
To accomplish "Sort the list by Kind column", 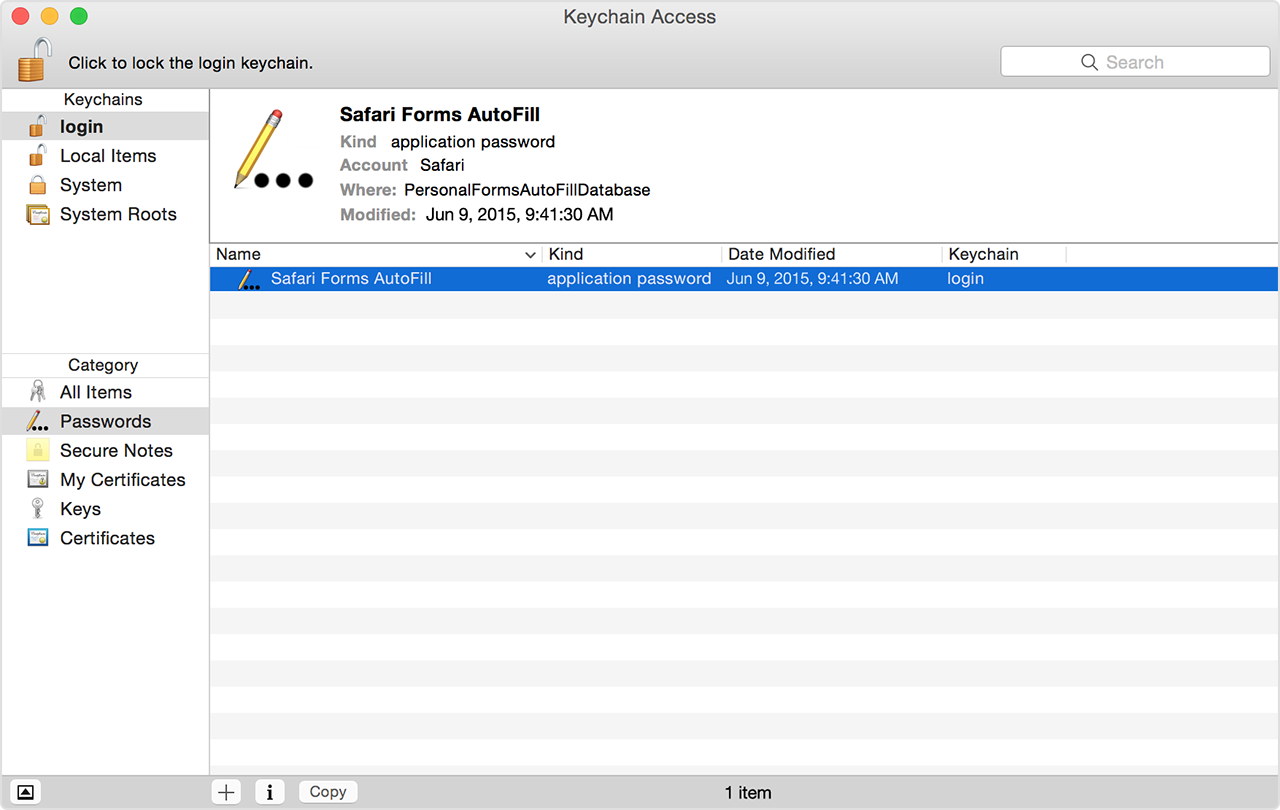I will coord(632,254).
